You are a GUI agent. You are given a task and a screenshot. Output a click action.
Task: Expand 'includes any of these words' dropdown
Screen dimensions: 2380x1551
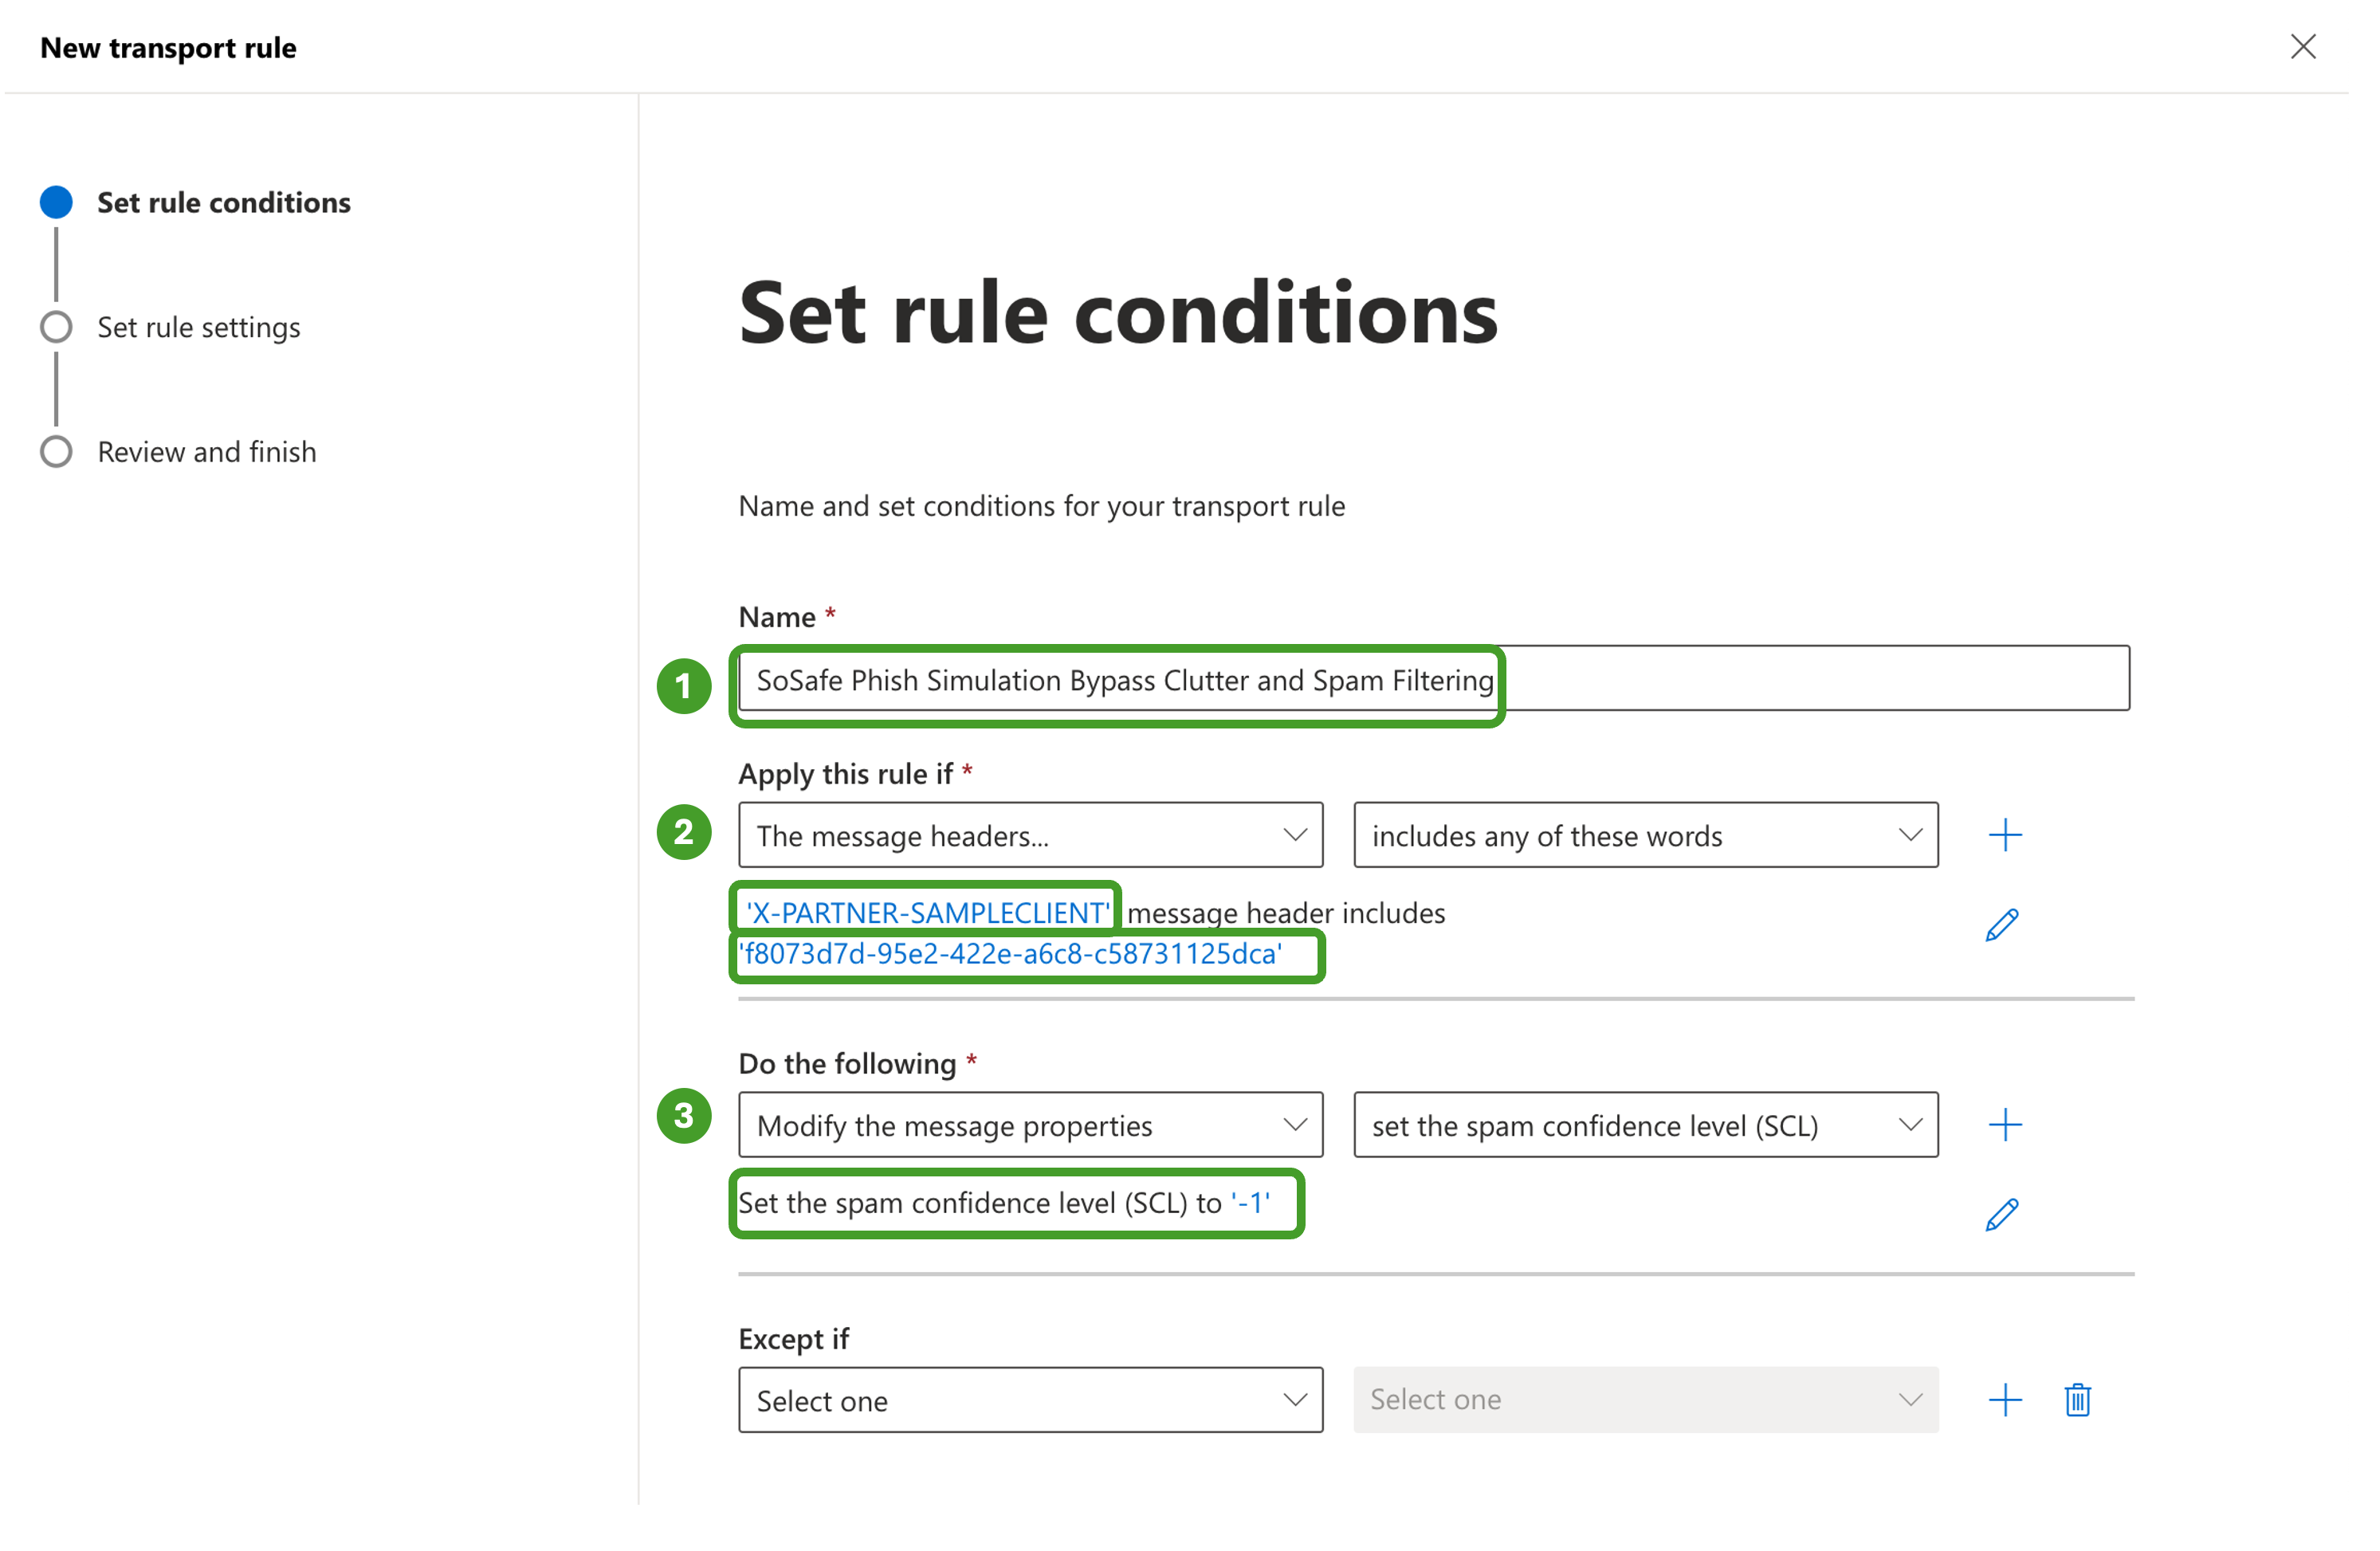(x=1645, y=835)
